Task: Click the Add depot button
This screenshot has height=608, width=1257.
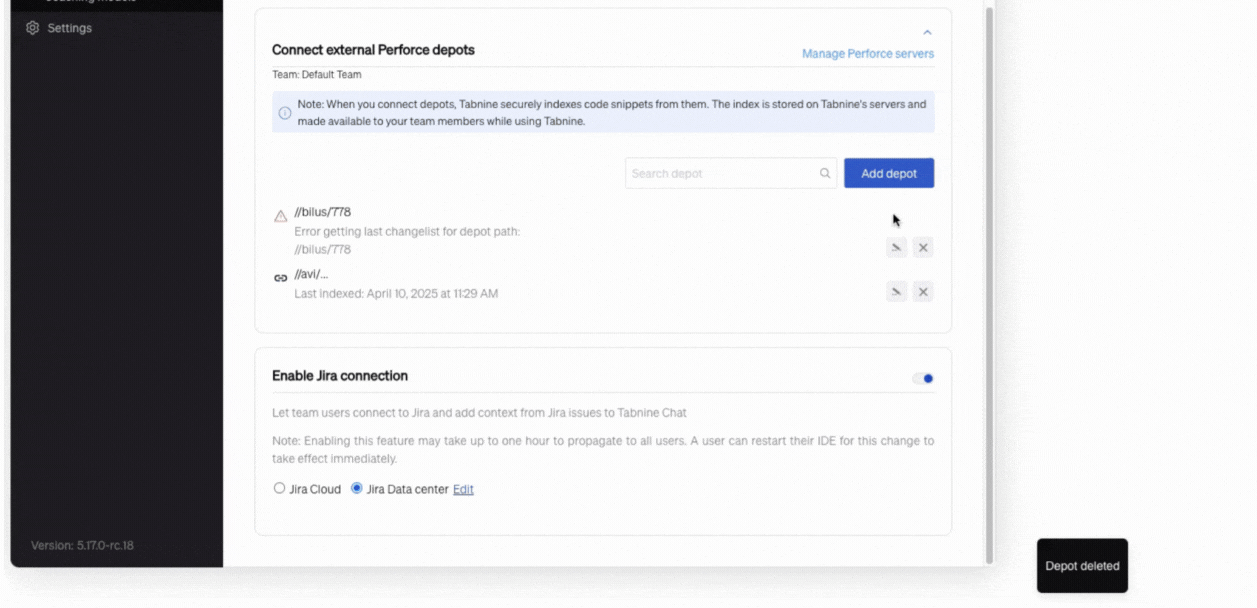Action: 889,173
